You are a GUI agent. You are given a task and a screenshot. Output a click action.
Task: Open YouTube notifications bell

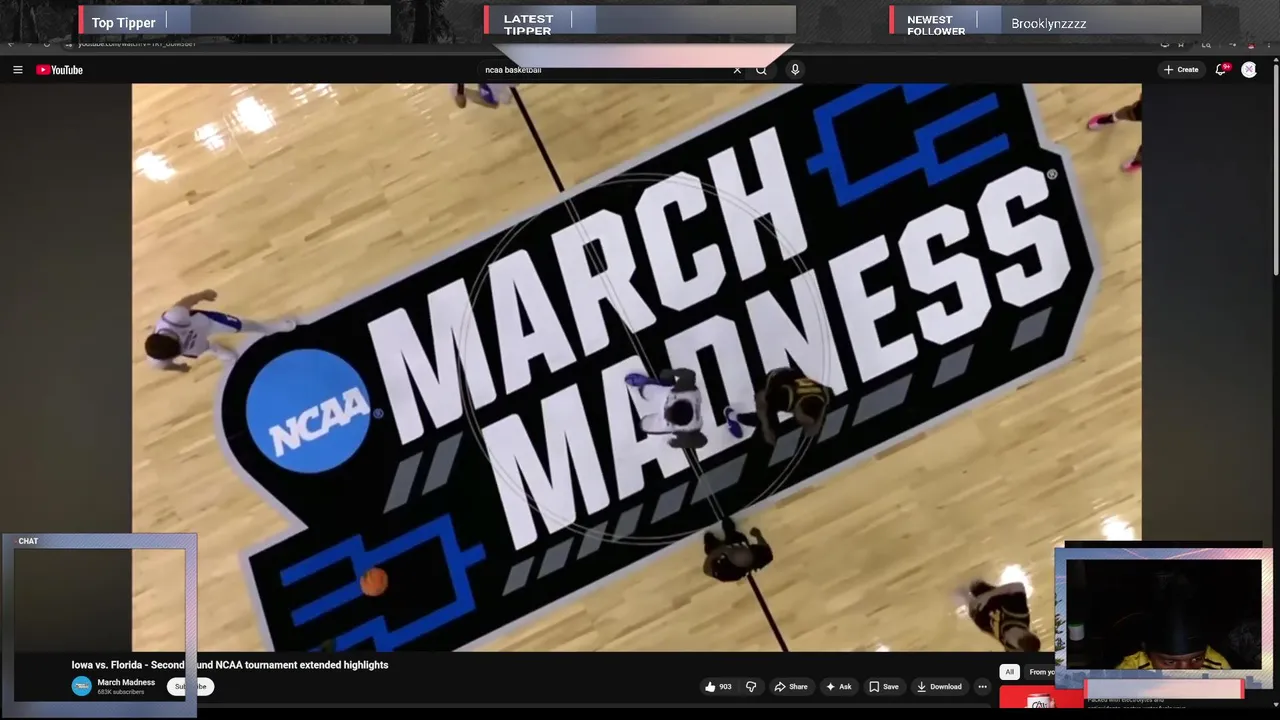coord(1220,70)
